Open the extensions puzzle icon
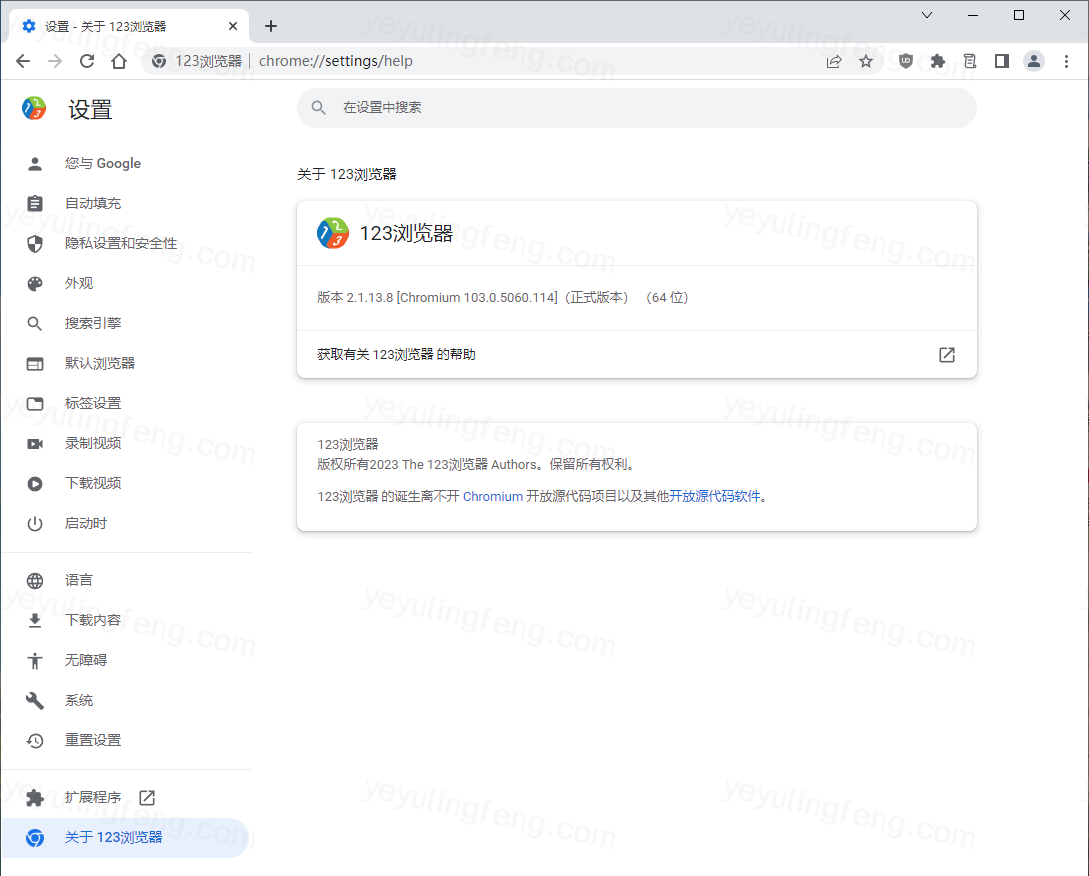 click(x=938, y=61)
